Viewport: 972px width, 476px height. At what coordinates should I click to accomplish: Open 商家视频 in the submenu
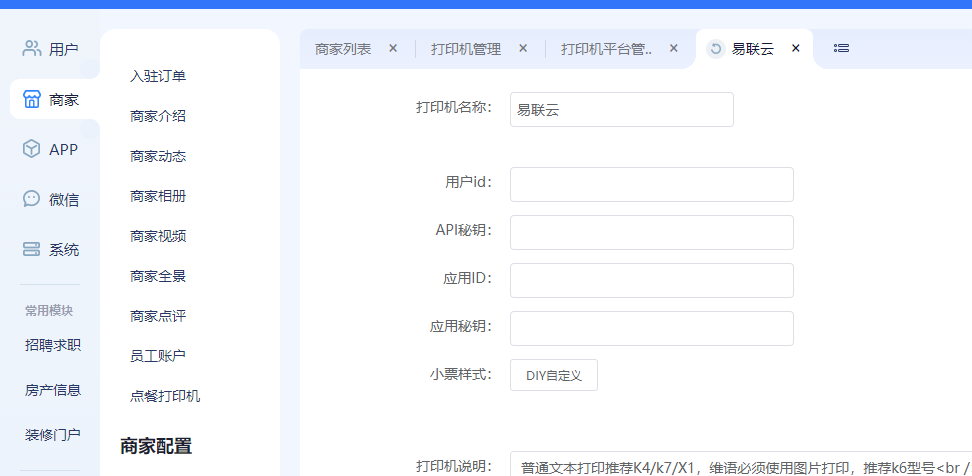[x=158, y=236]
